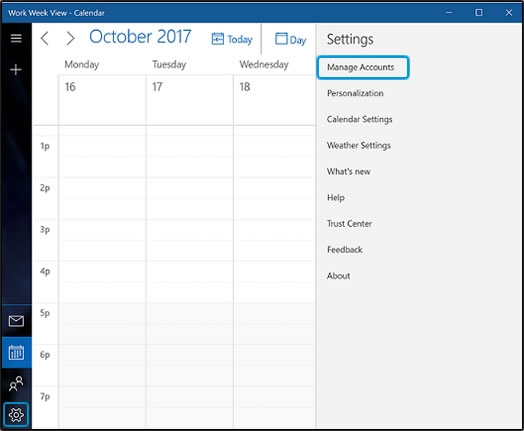Switch to the Mail app icon
Viewport: 524px width, 431px height.
point(16,321)
